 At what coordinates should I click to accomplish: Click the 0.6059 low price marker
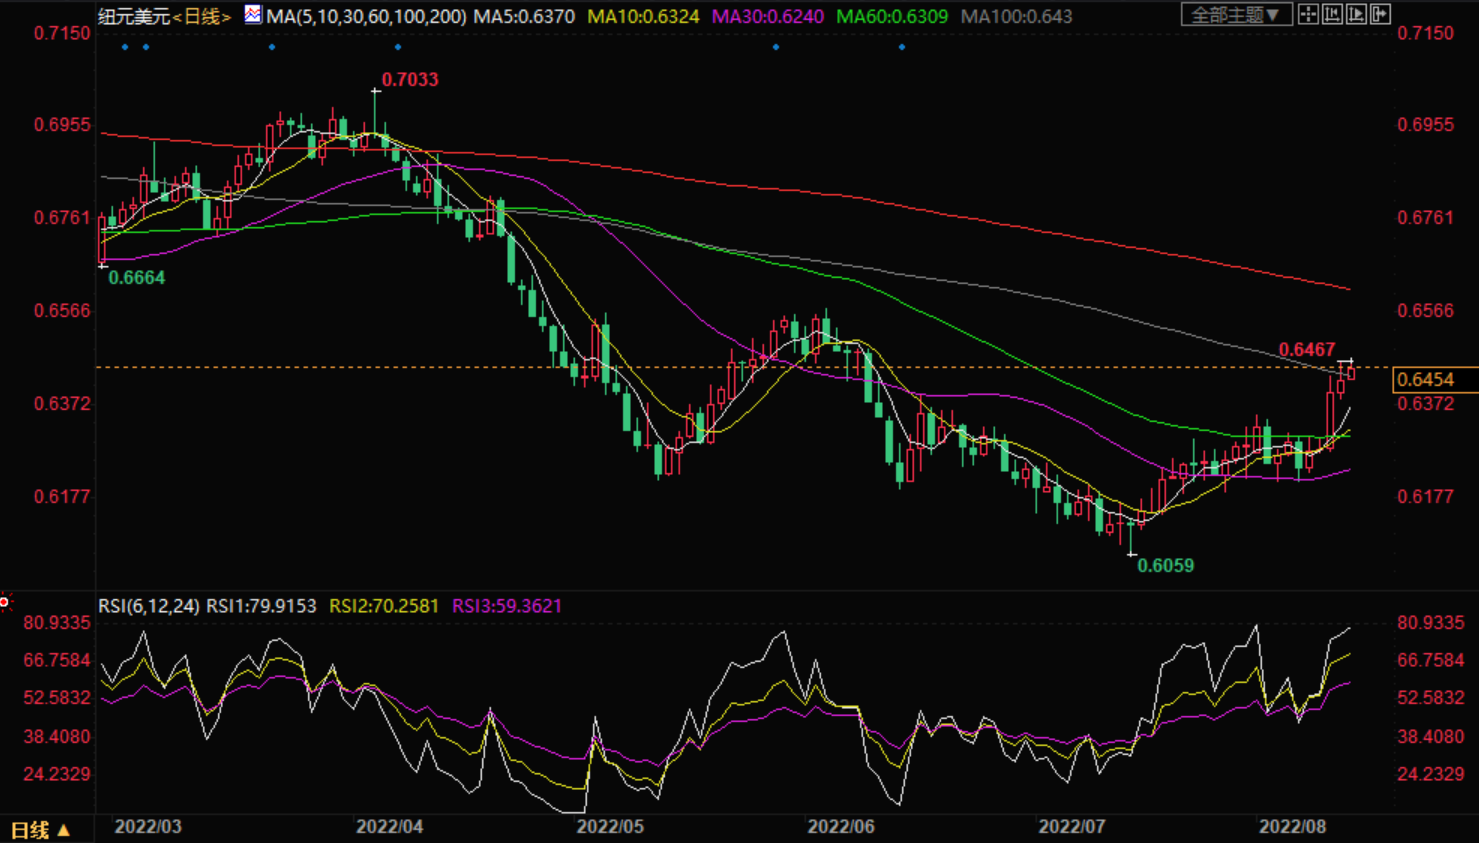[x=1166, y=566]
